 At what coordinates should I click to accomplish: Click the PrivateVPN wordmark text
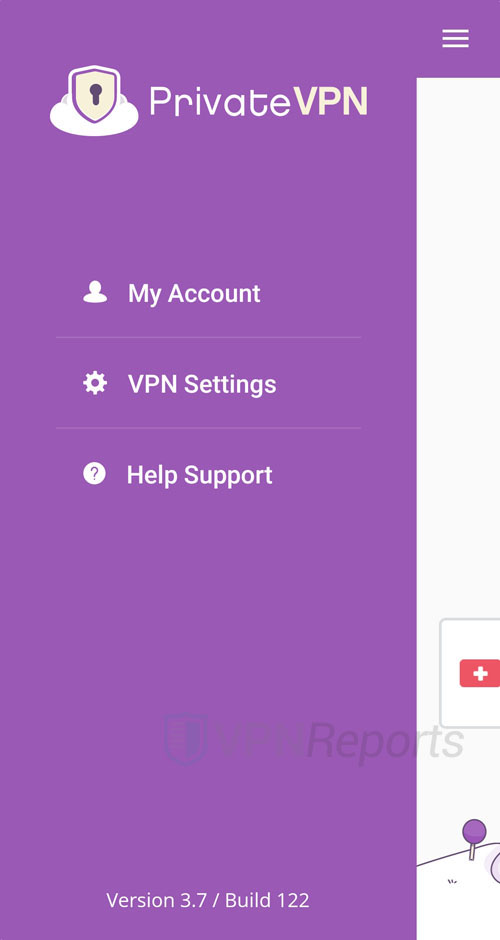[258, 101]
